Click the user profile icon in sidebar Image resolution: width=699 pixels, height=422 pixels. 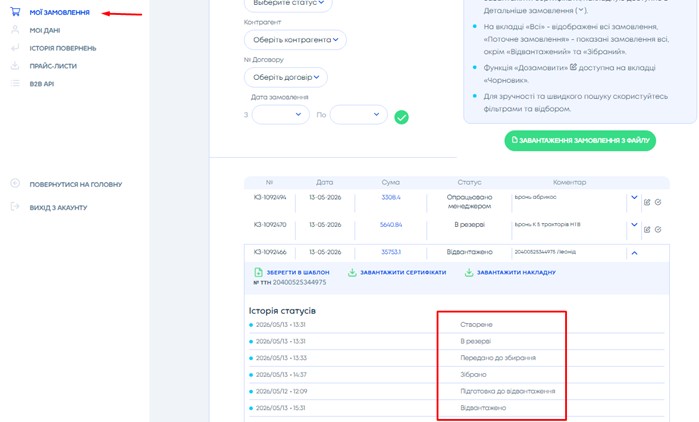pyautogui.click(x=15, y=29)
